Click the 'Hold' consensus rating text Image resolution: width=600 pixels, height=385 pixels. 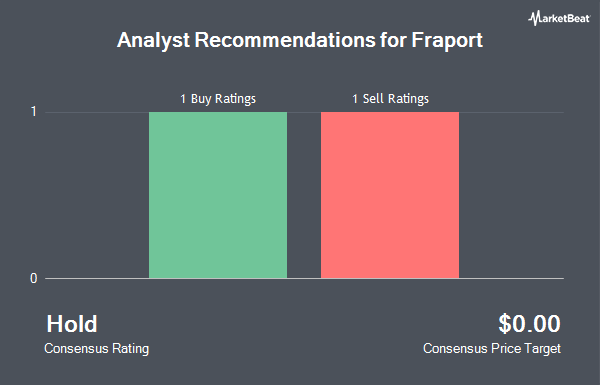click(72, 324)
